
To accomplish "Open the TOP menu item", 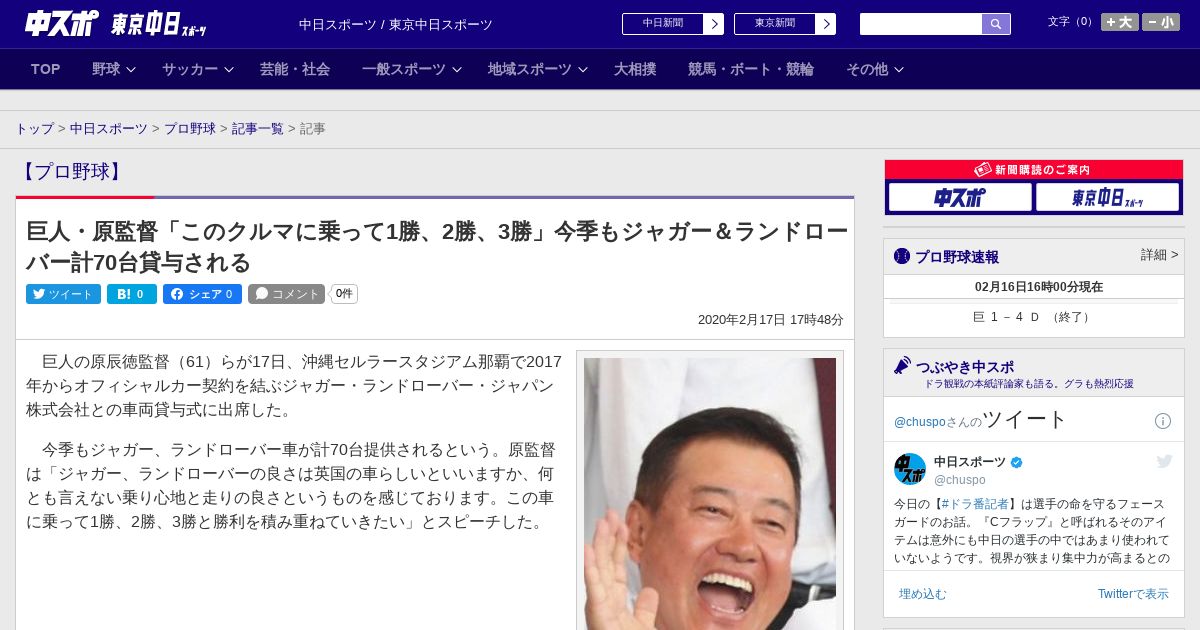I will pos(46,69).
